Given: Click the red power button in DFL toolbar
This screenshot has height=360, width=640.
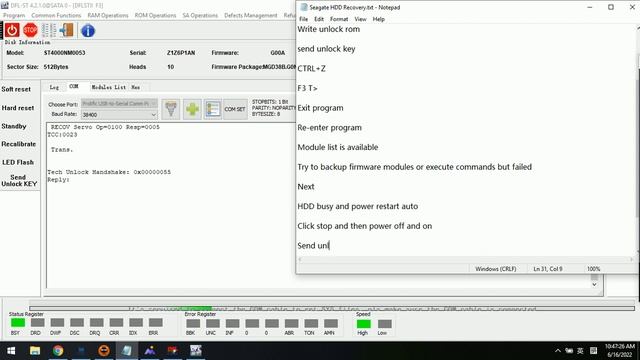Looking at the screenshot, I should coord(12,30).
